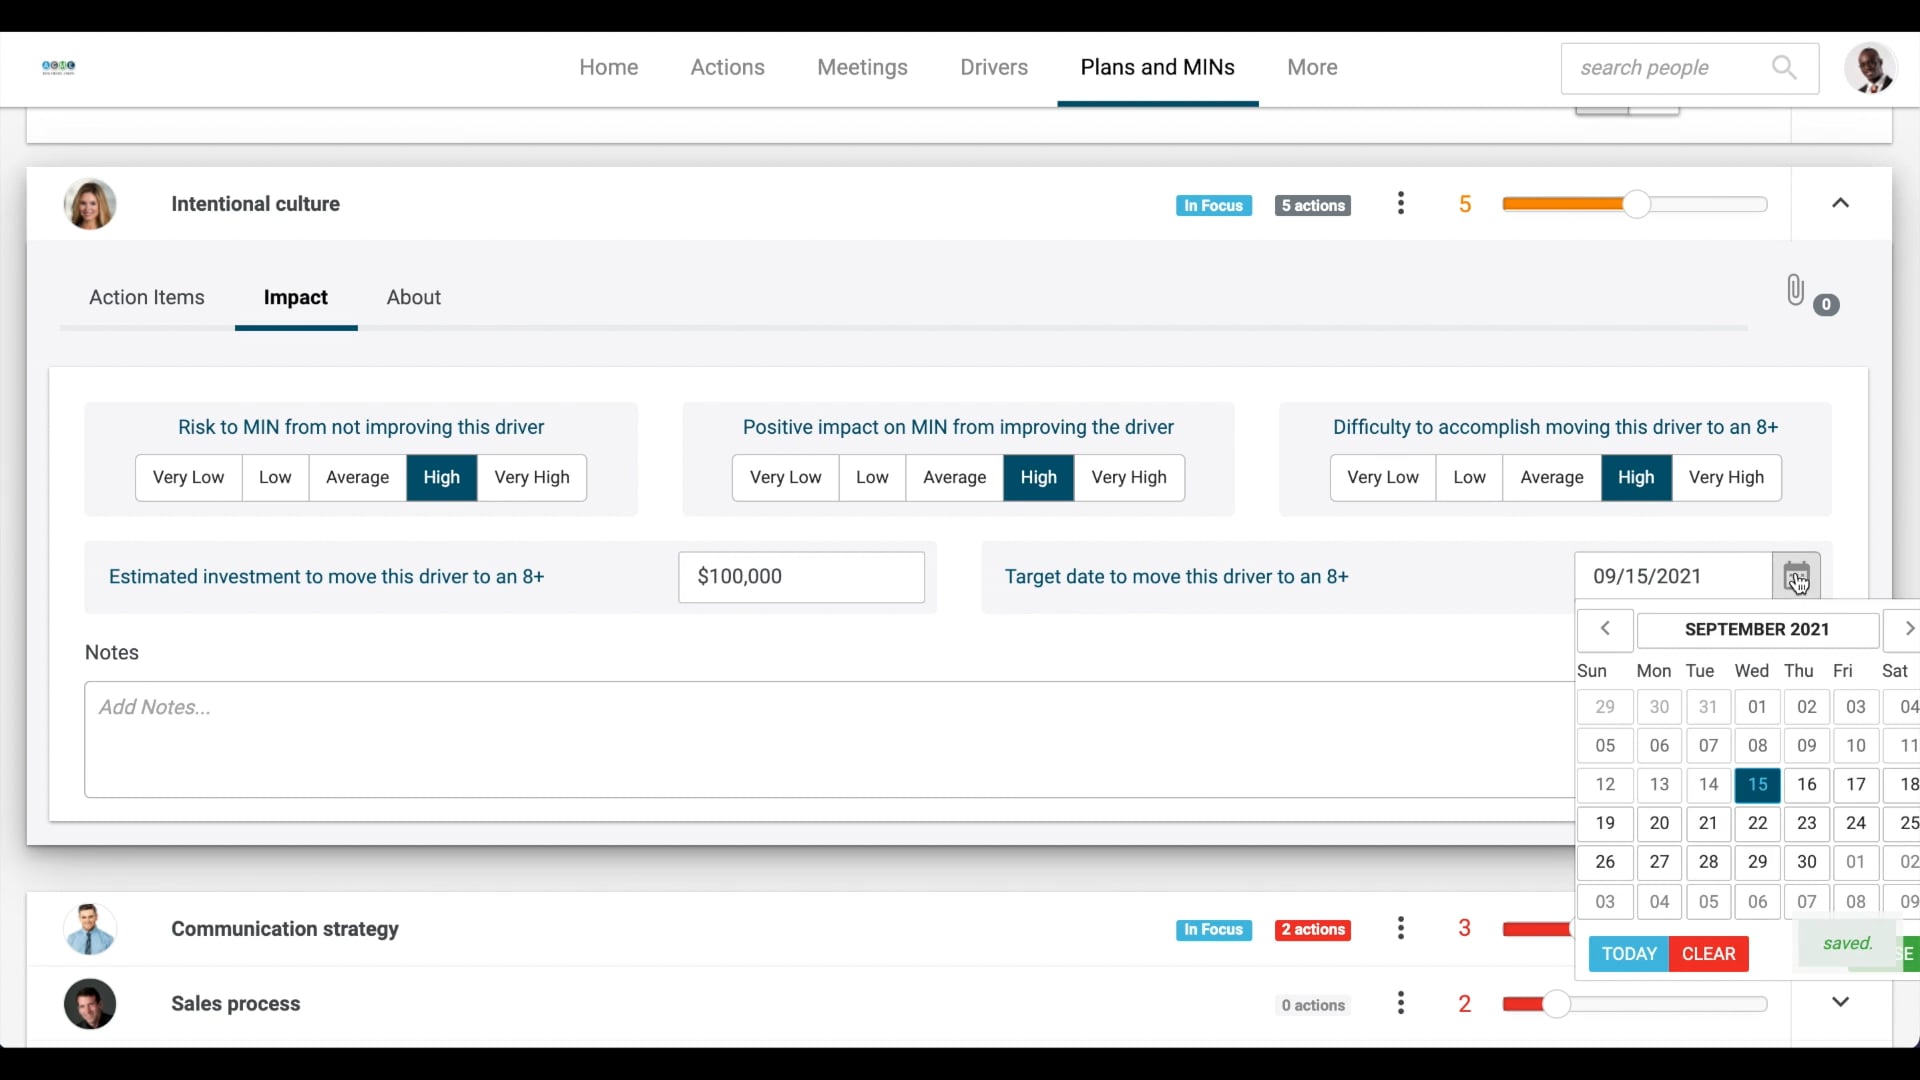Select Average for positive impact on MIN
Viewport: 1920px width, 1080px height.
(954, 477)
